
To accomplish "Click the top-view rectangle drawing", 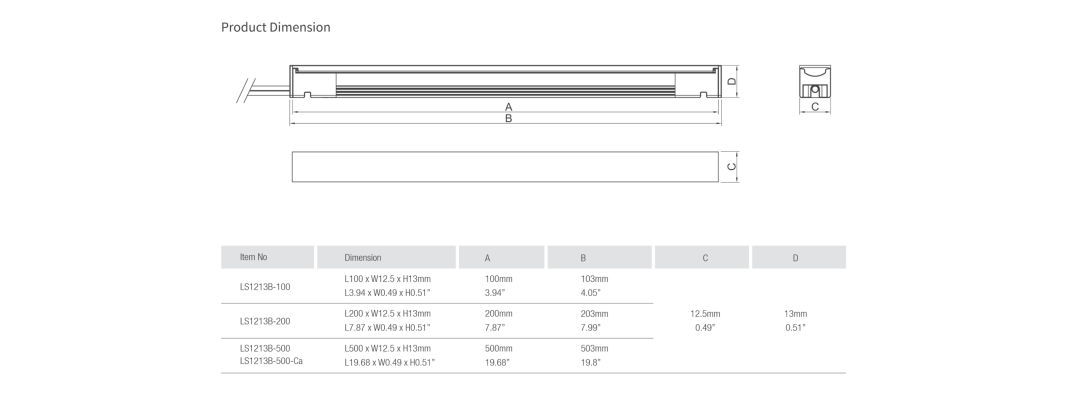I will click(x=505, y=167).
